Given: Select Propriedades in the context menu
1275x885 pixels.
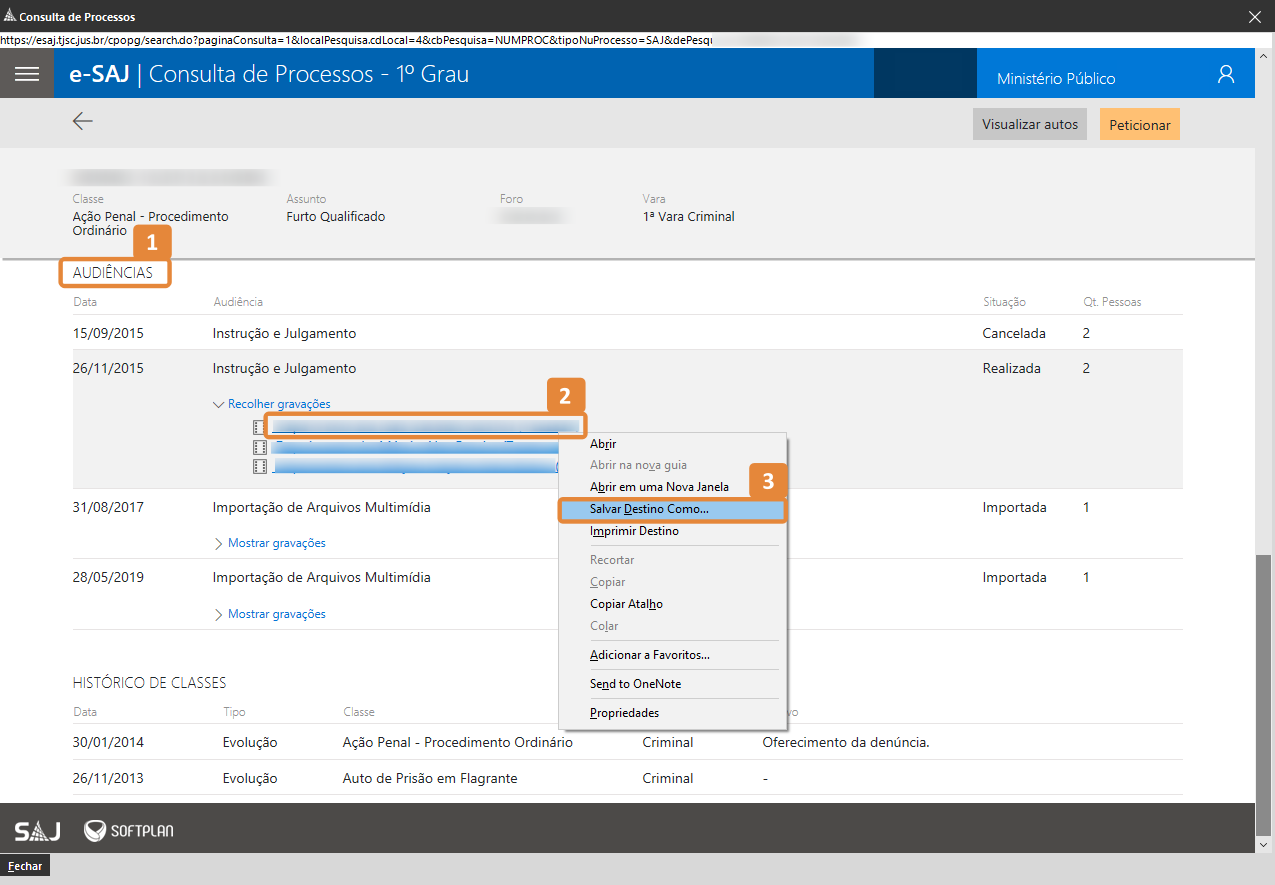Looking at the screenshot, I should [624, 713].
